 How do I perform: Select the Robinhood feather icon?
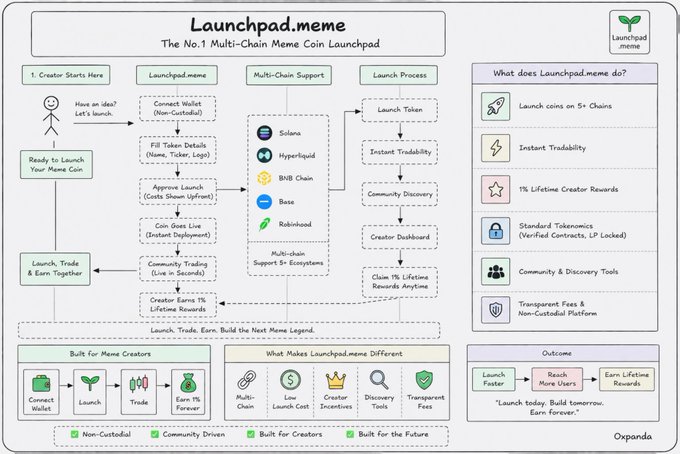tap(264, 224)
